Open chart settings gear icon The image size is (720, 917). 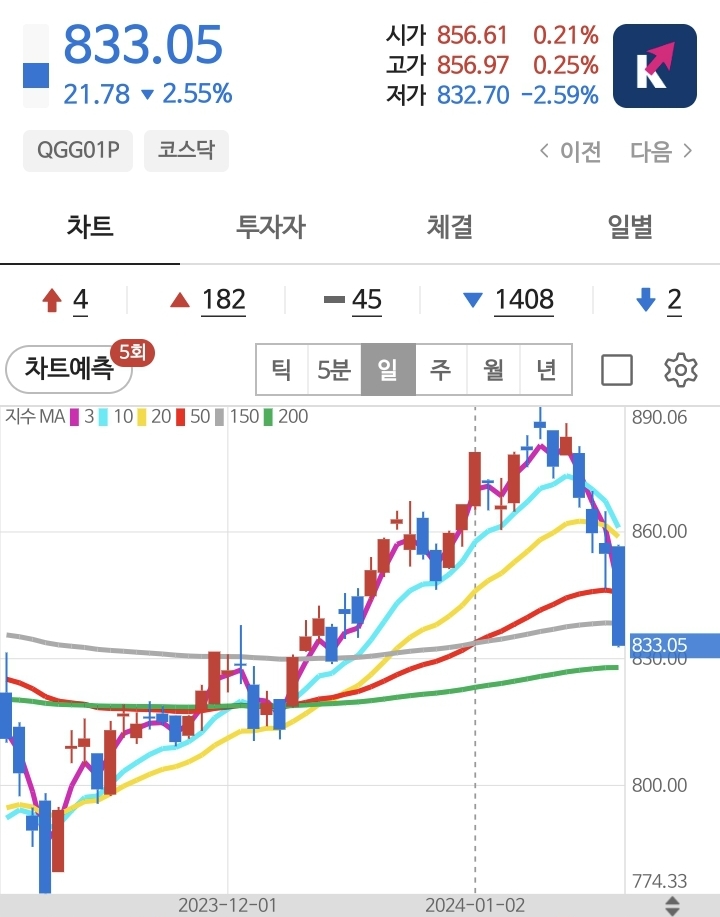pyautogui.click(x=681, y=370)
